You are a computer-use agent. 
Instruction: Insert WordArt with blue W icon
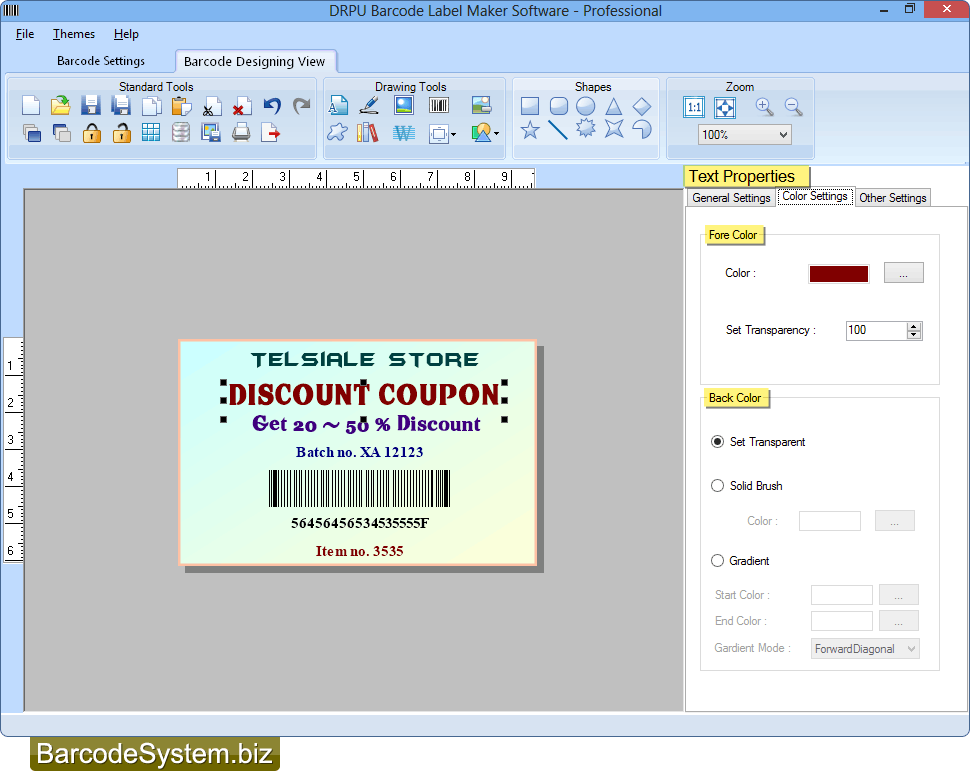pos(403,133)
